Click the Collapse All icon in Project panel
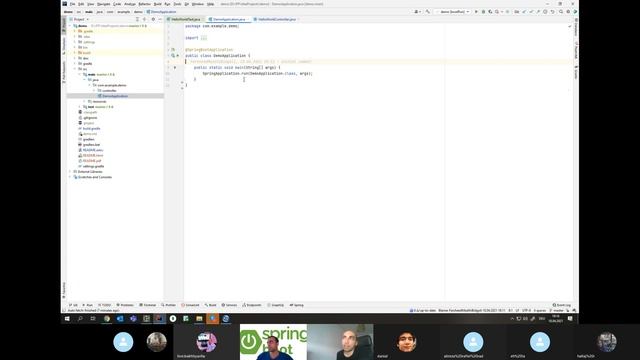This screenshot has height=360, width=640. [144, 19]
